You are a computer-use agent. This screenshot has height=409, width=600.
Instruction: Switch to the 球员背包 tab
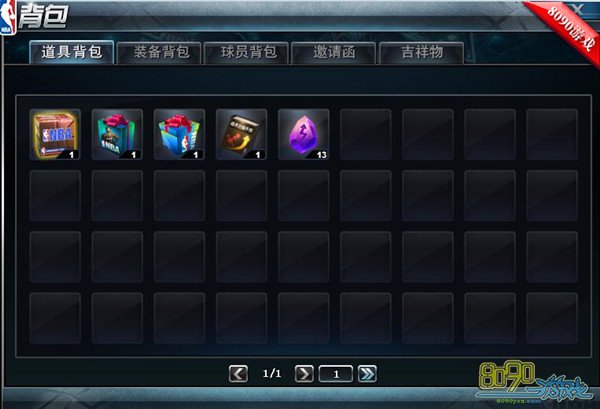click(246, 53)
